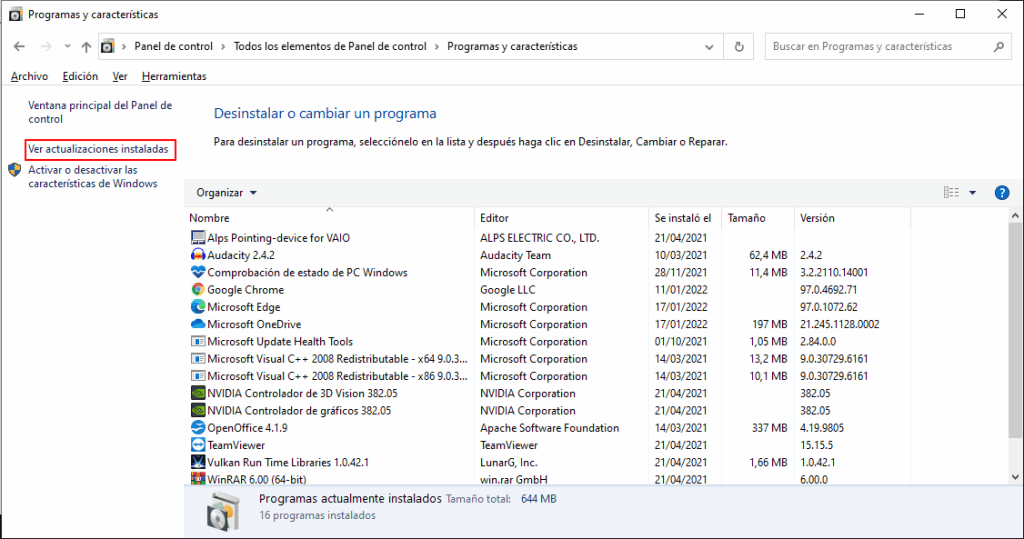Image resolution: width=1024 pixels, height=539 pixels.
Task: Click the Google Chrome program icon
Action: (197, 289)
